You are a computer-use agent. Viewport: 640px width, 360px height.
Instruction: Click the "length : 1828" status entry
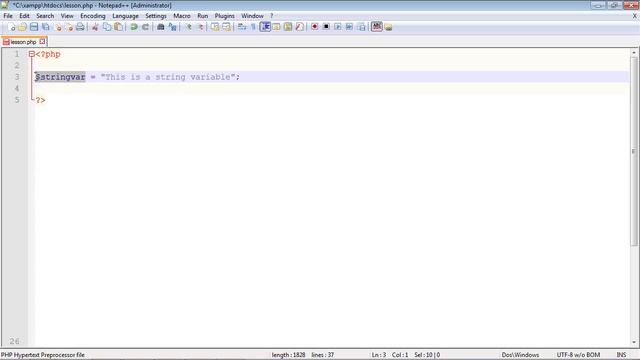click(288, 355)
